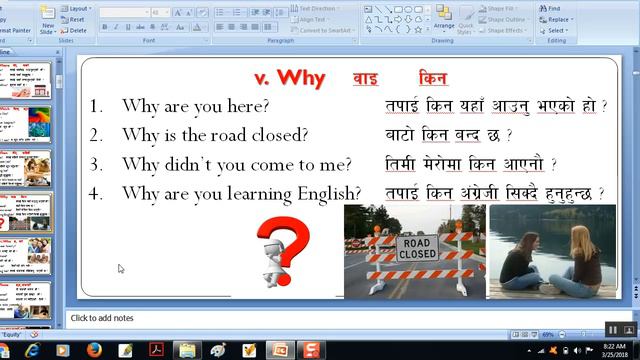Open Firefox from taskbar
640x360 pixels.
pos(94,350)
